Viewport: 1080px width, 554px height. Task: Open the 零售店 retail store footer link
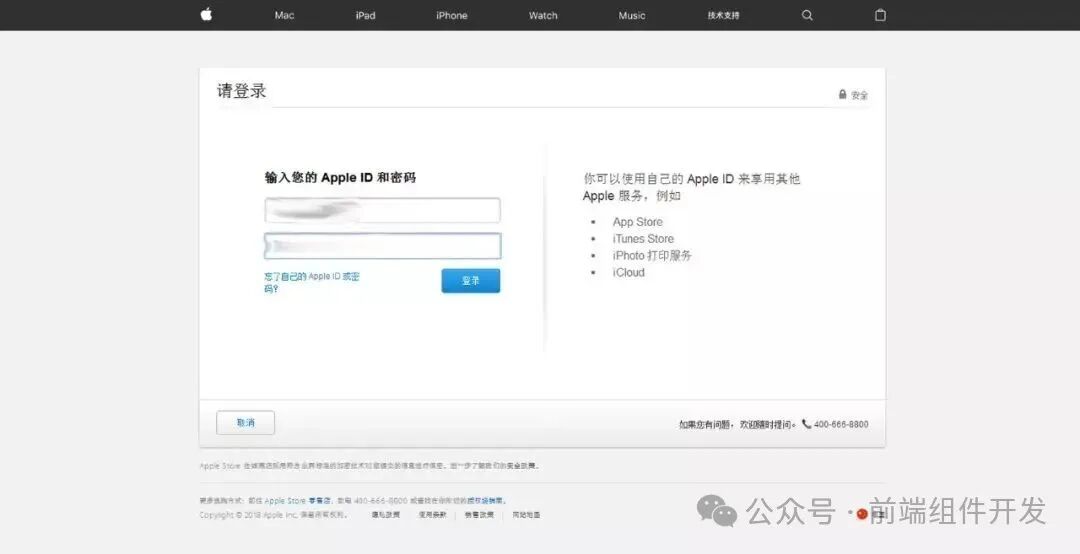click(x=318, y=501)
